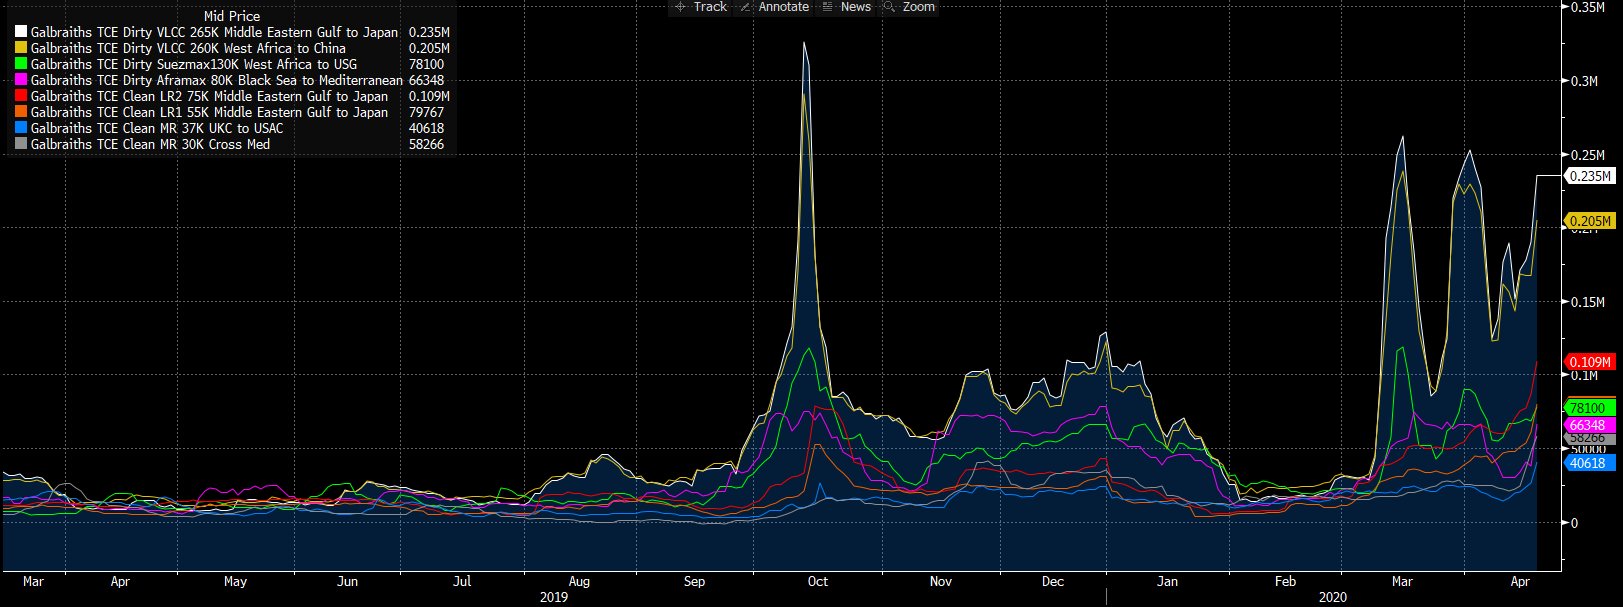The width and height of the screenshot is (1623, 607).
Task: Click the green 78100 axis price tag
Action: click(x=1588, y=408)
